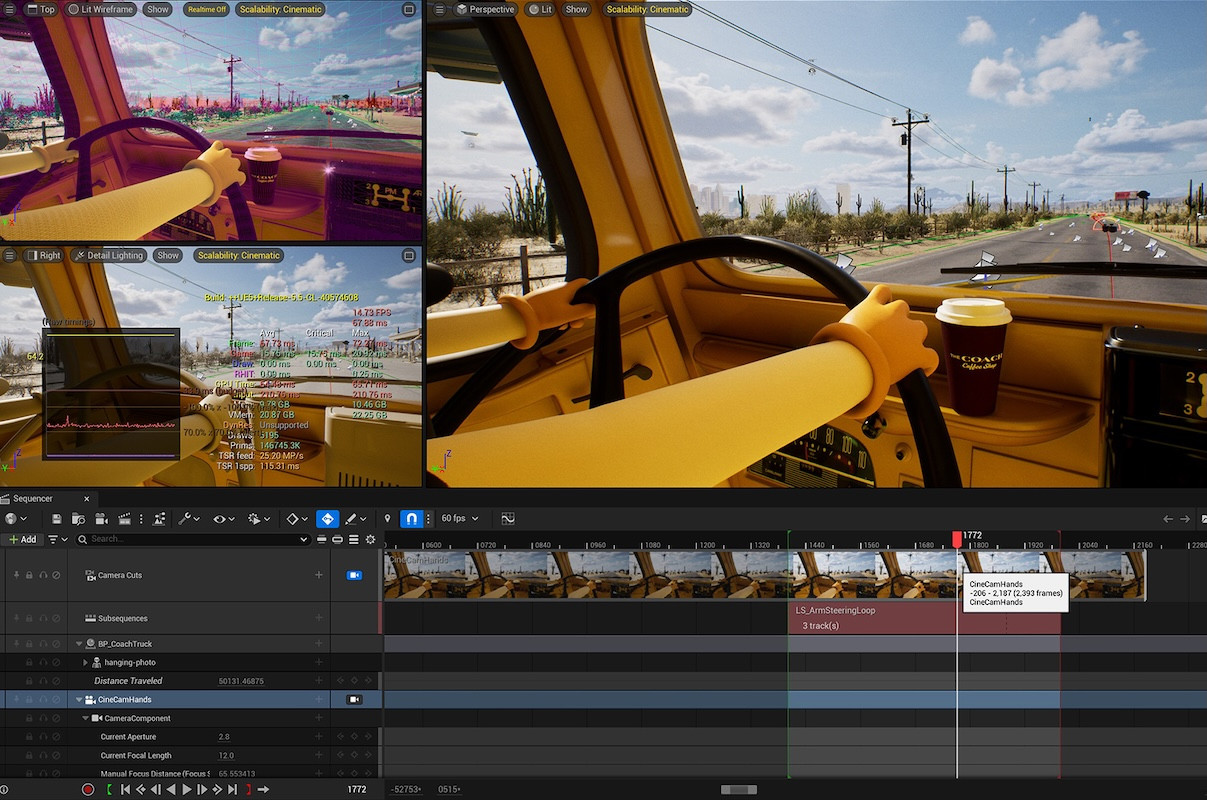Open the Render Movie clapperboard icon
This screenshot has width=1207, height=800.
coord(125,519)
